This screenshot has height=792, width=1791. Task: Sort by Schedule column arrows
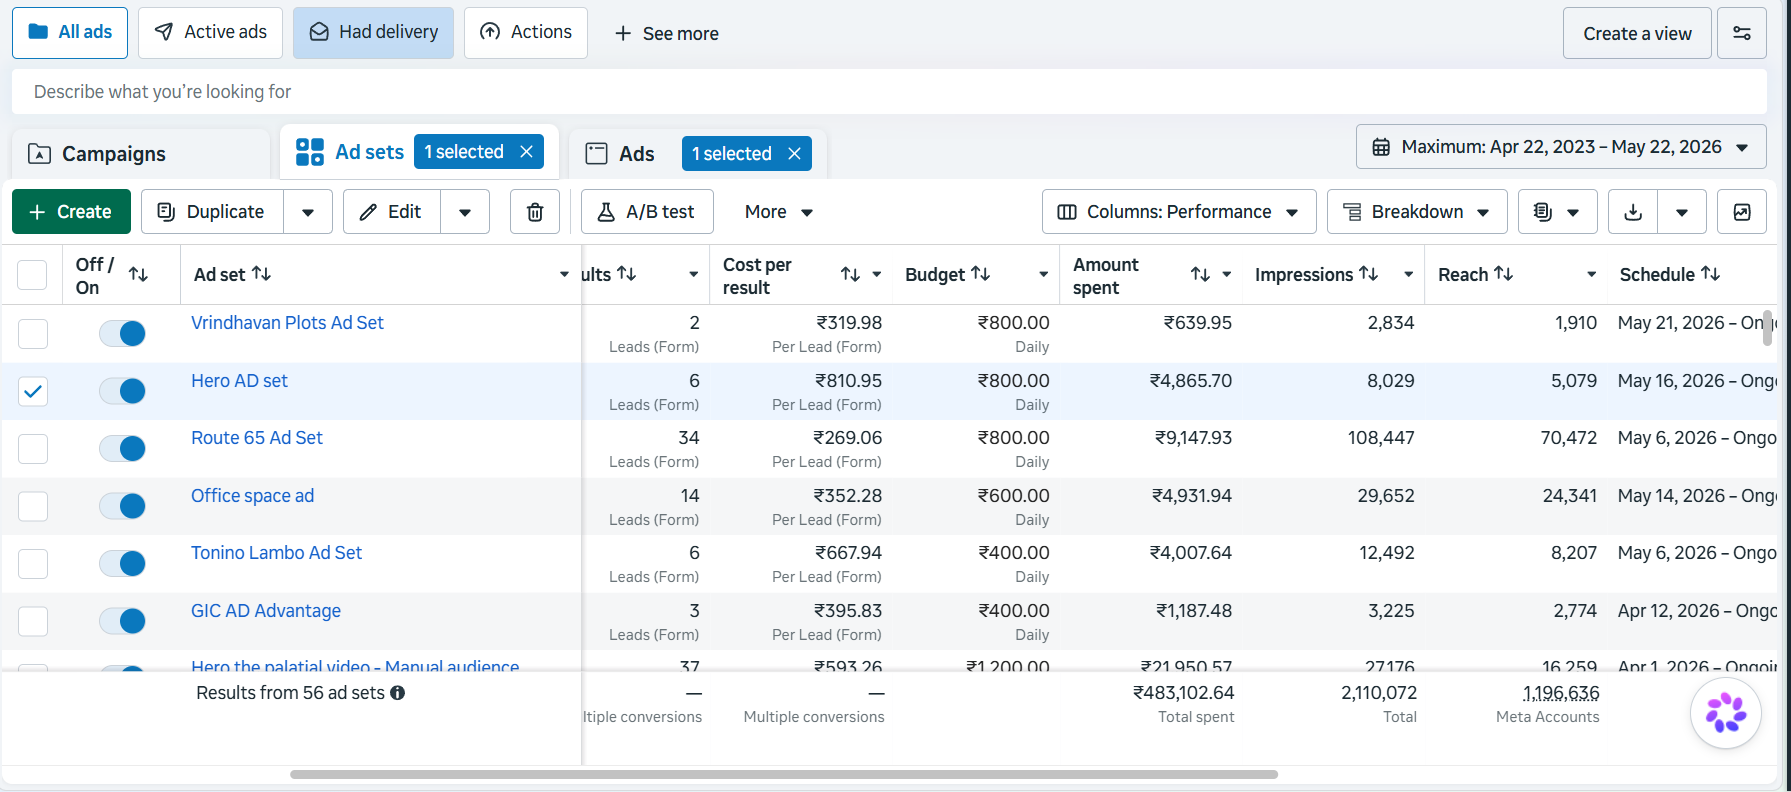pyautogui.click(x=1711, y=273)
